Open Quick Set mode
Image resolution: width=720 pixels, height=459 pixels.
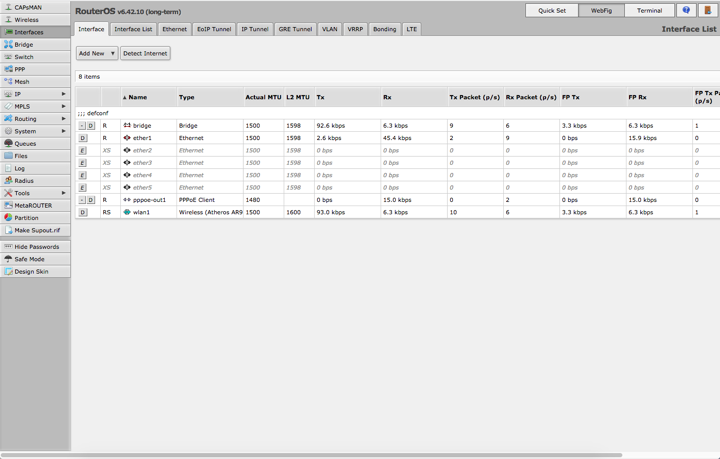(x=552, y=10)
